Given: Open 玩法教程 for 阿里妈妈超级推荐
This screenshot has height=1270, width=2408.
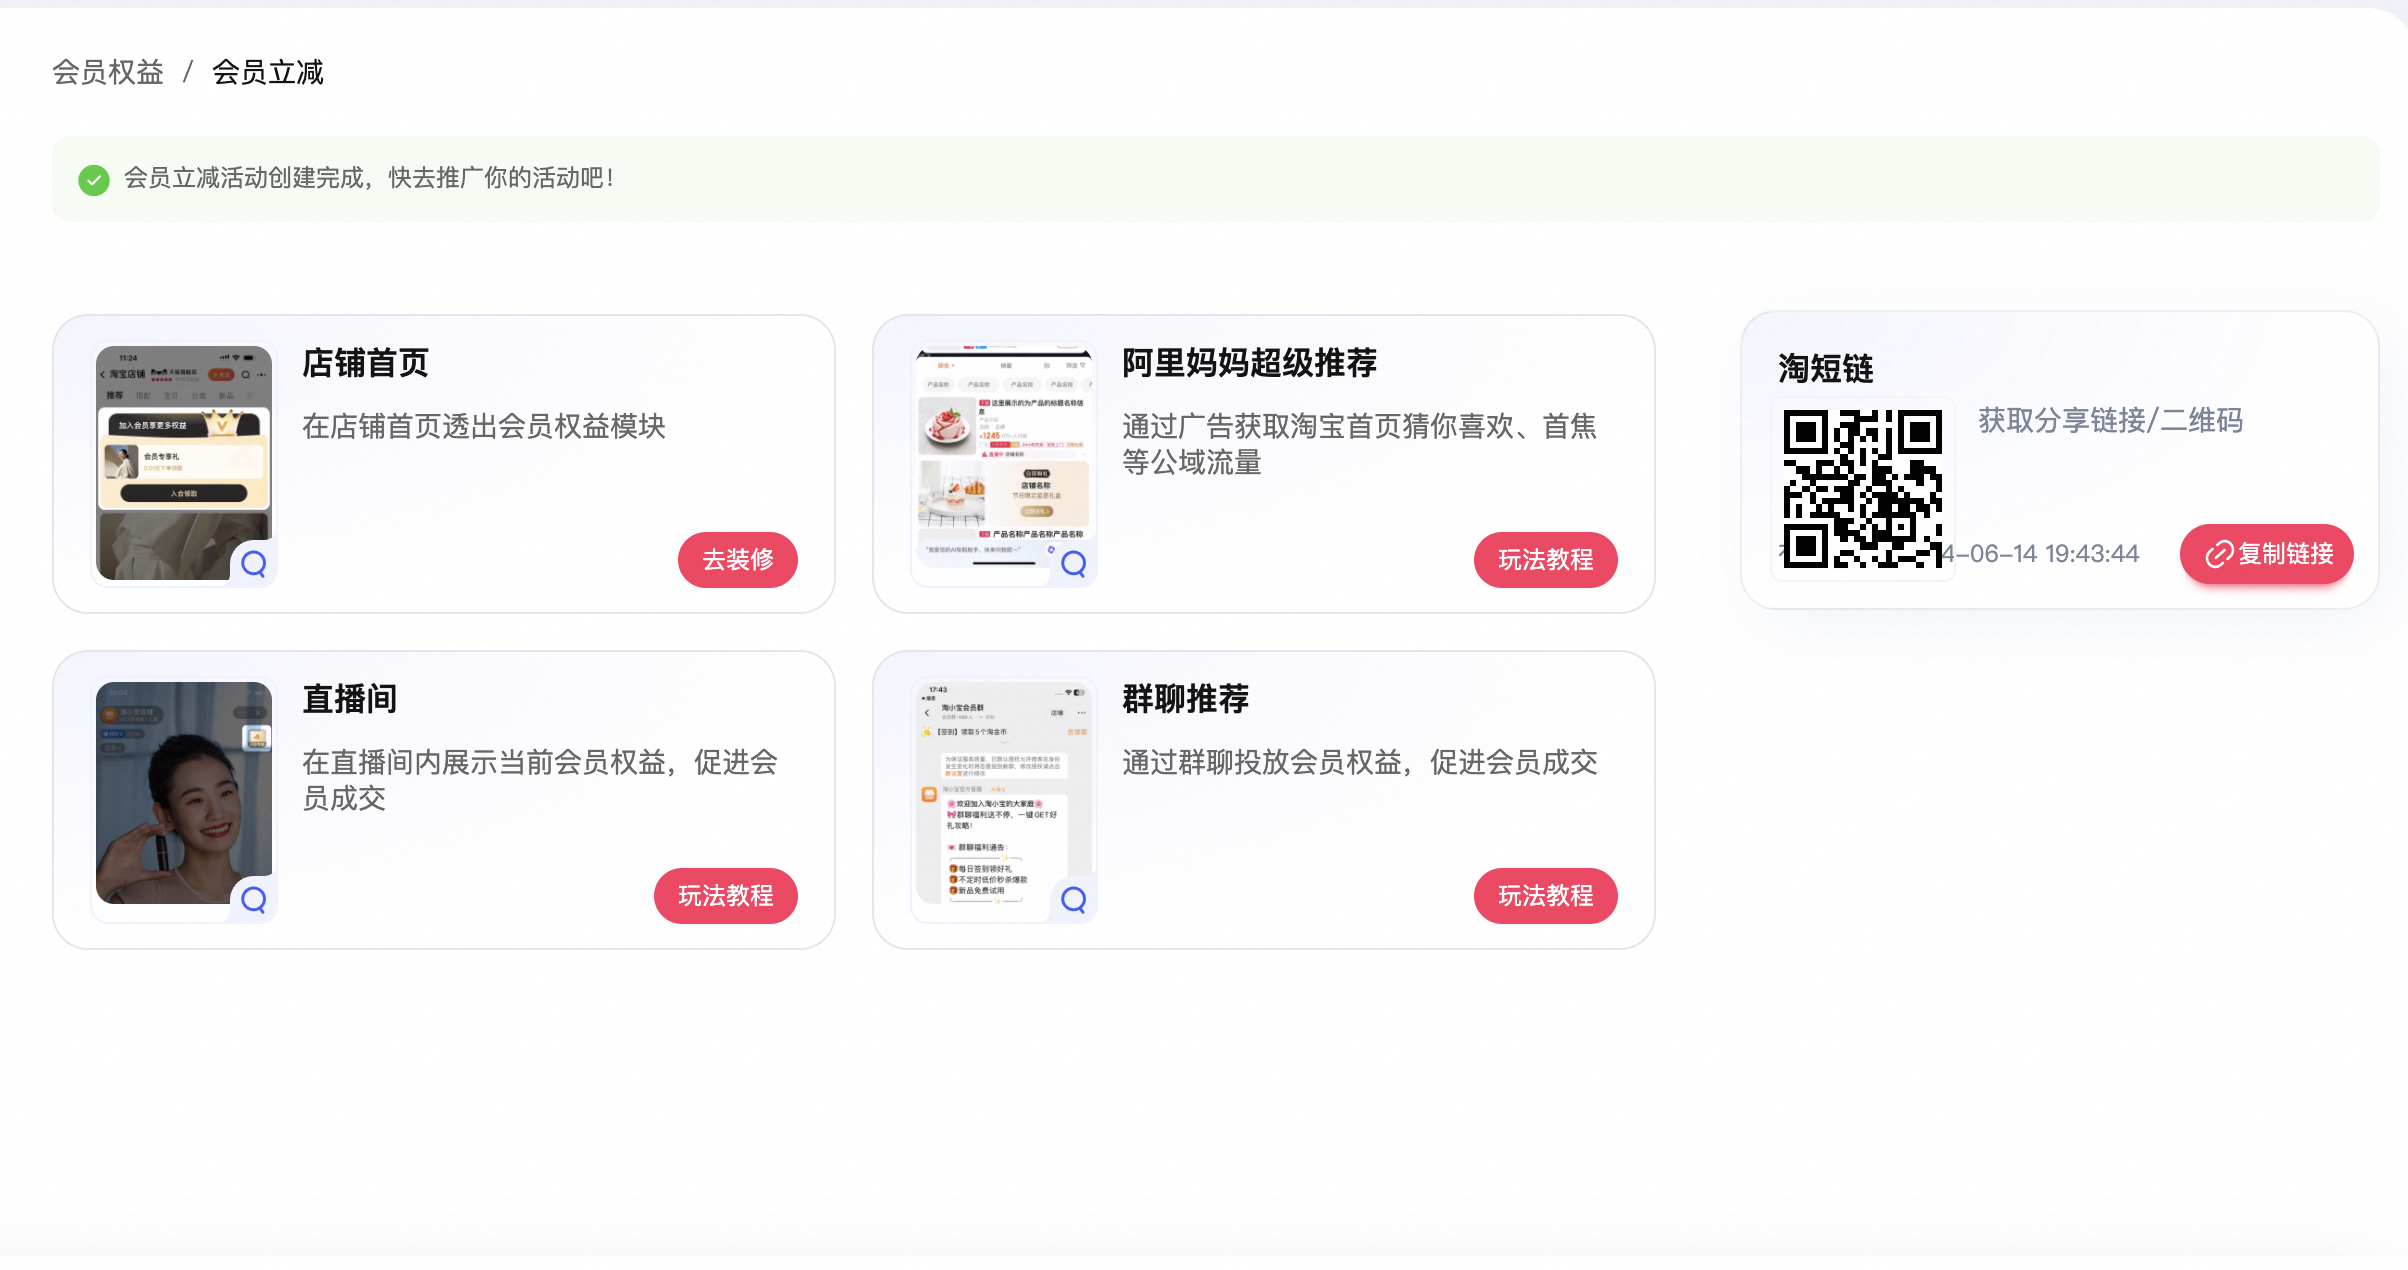Looking at the screenshot, I should (1545, 559).
